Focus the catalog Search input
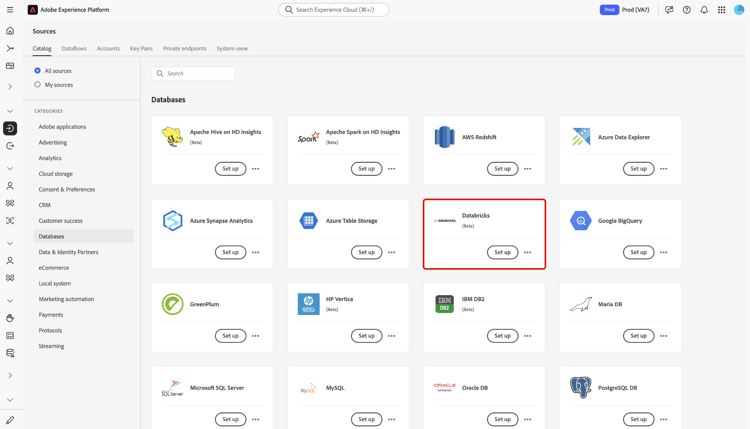The width and height of the screenshot is (750, 429). tap(193, 74)
